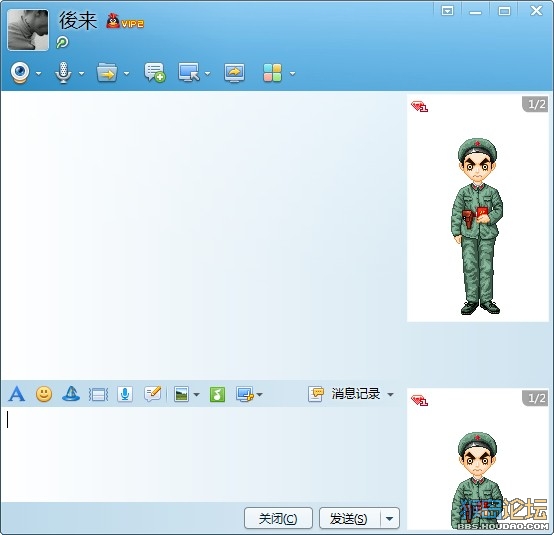Switch lower QQ show via 1/2 tab
Screen dimensions: 554x535
(536, 399)
